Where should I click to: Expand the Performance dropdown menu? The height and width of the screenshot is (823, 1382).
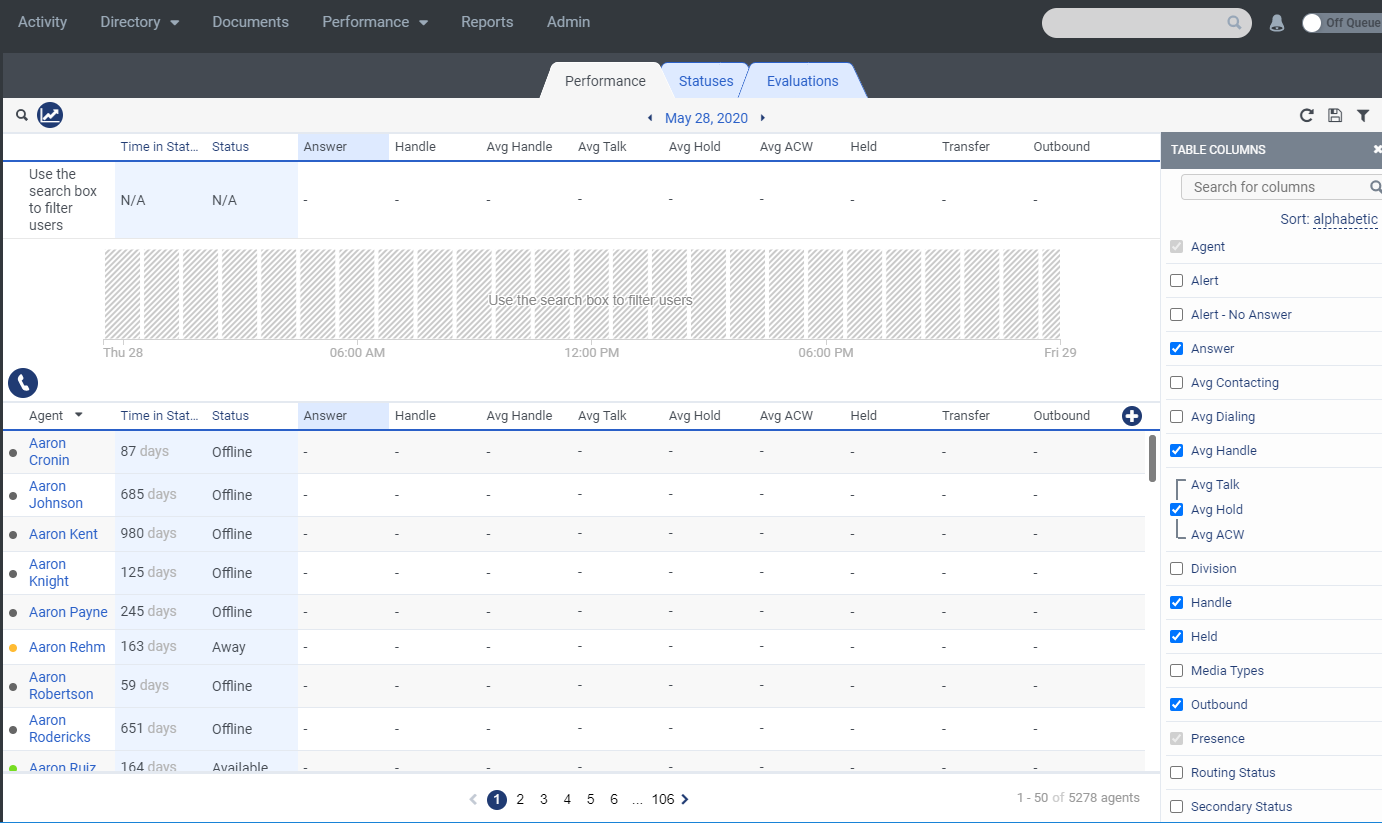click(x=375, y=22)
